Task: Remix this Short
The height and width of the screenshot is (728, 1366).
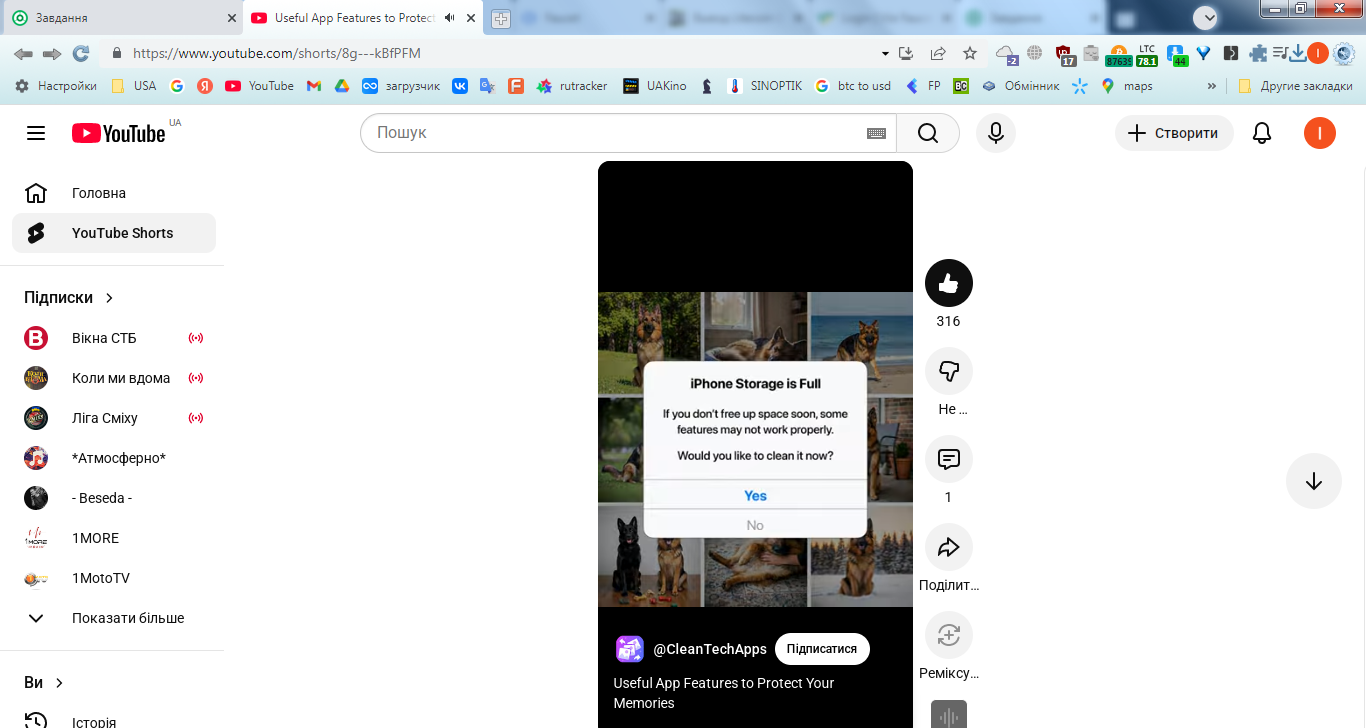Action: (949, 636)
